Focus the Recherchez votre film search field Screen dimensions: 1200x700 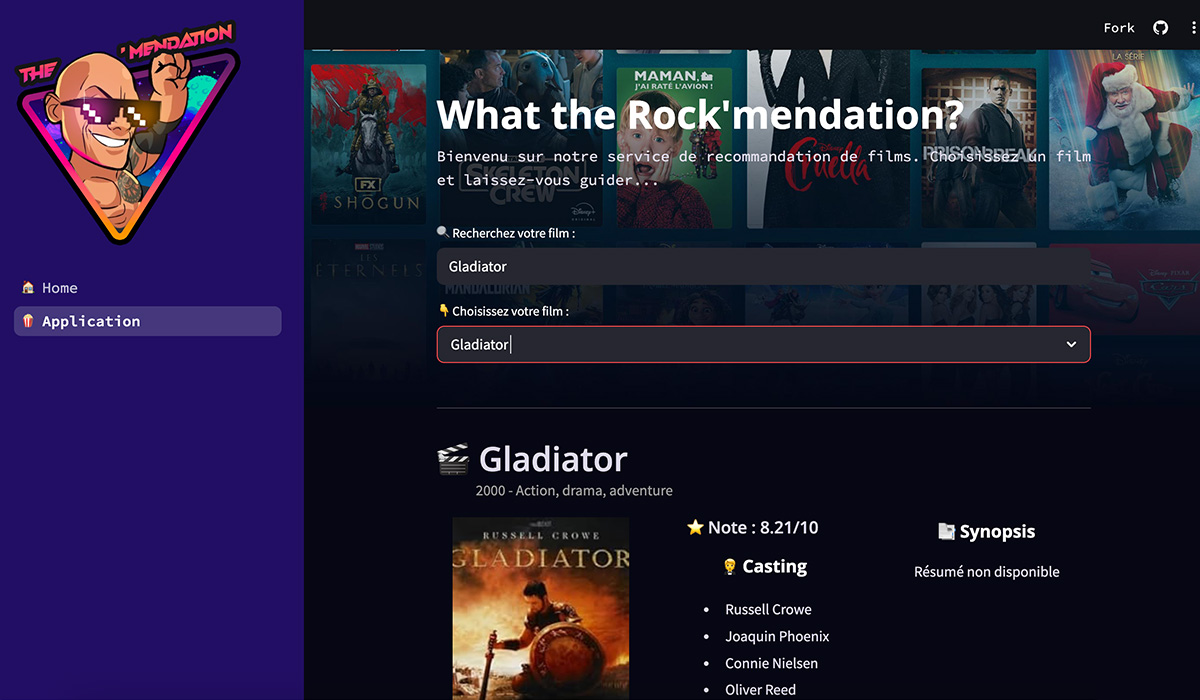(763, 267)
